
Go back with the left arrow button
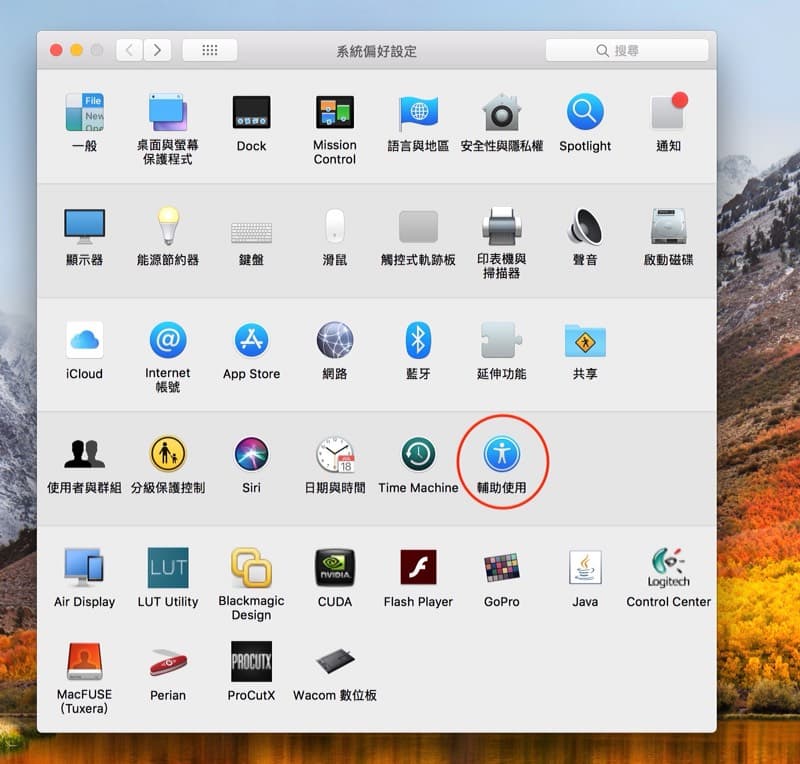130,50
